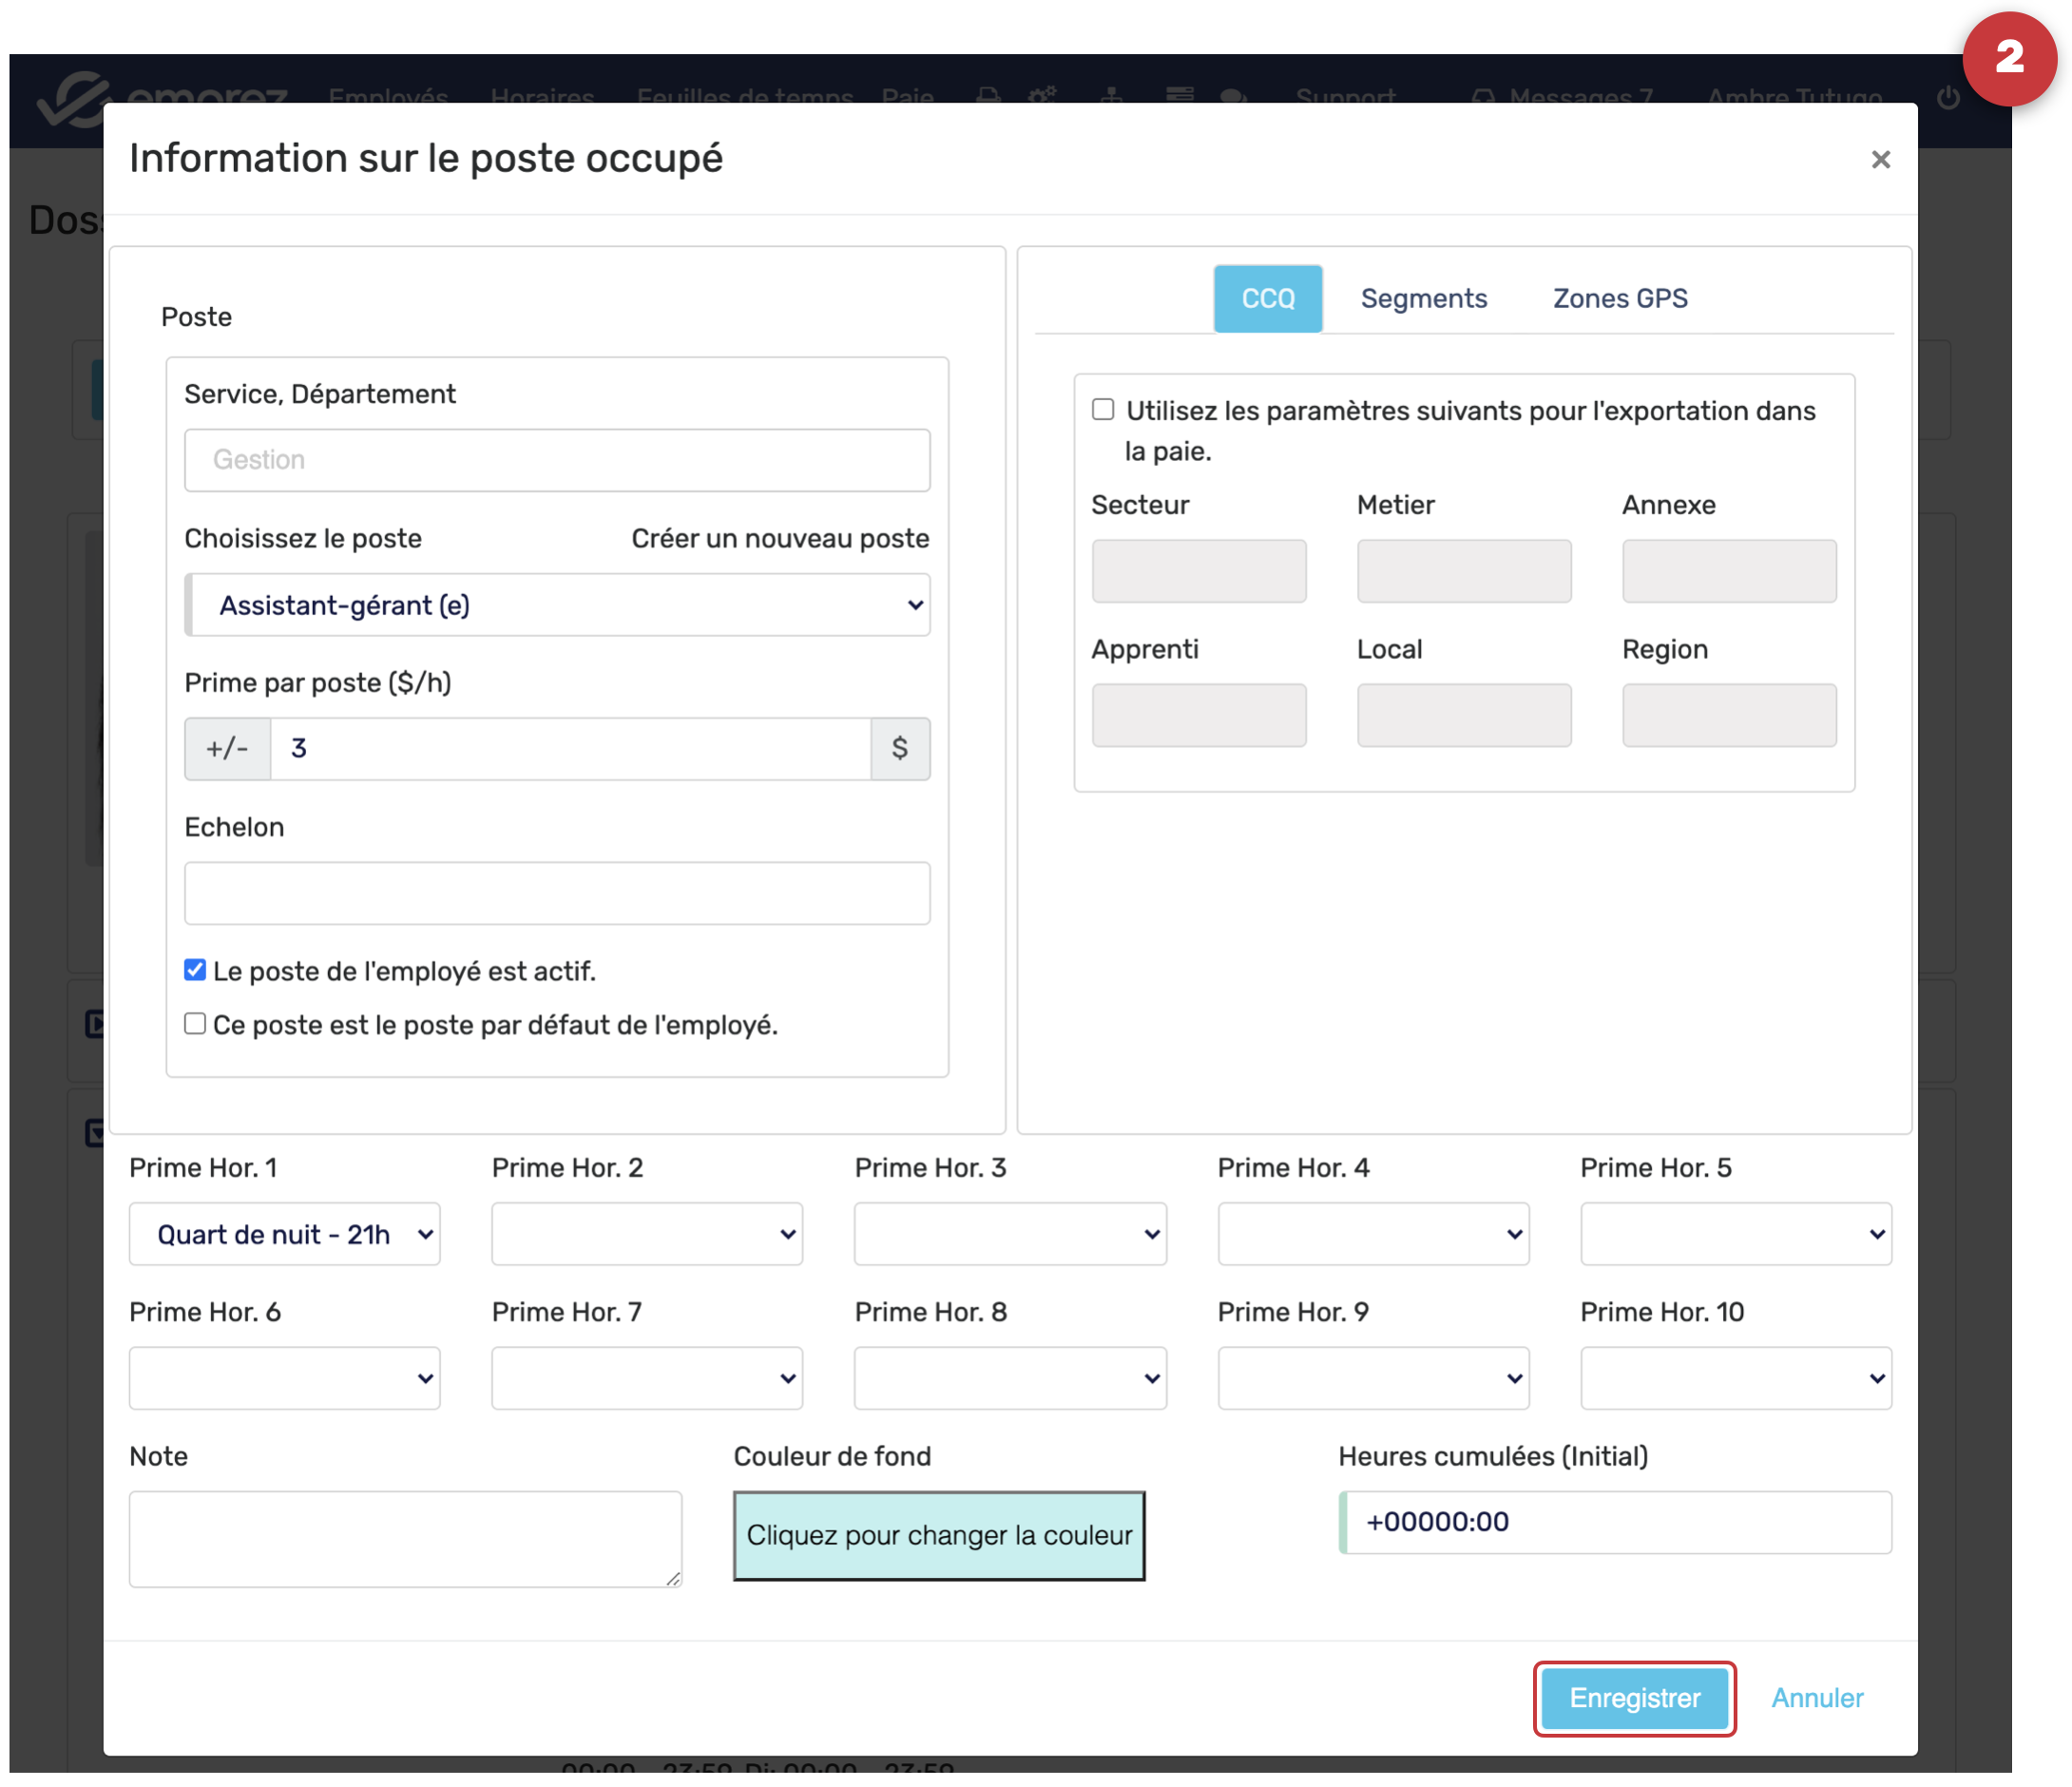
Task: Select the CCQ tab
Action: tap(1267, 298)
